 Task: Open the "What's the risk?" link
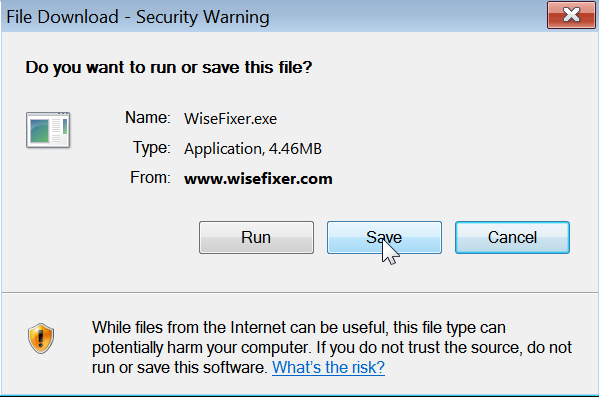coord(328,367)
